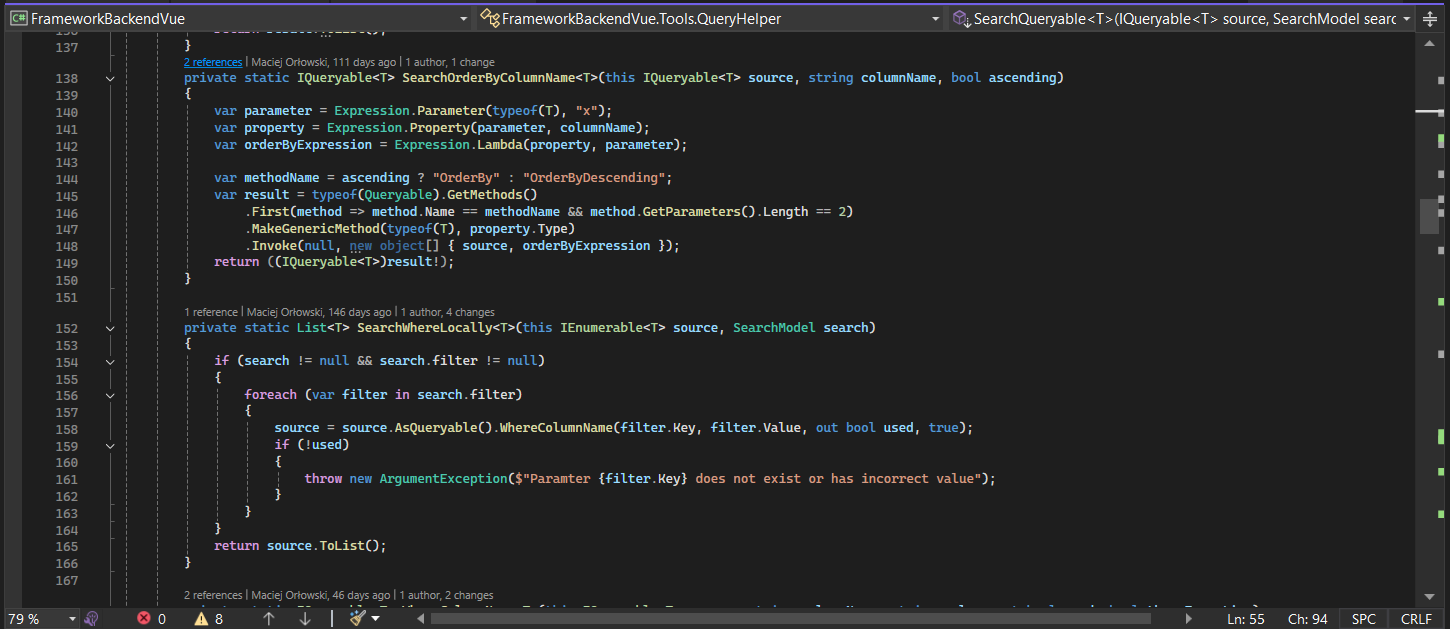The image size is (1450, 629).
Task: Collapse the SearchWhereLocally method at line 152
Action: click(x=110, y=328)
